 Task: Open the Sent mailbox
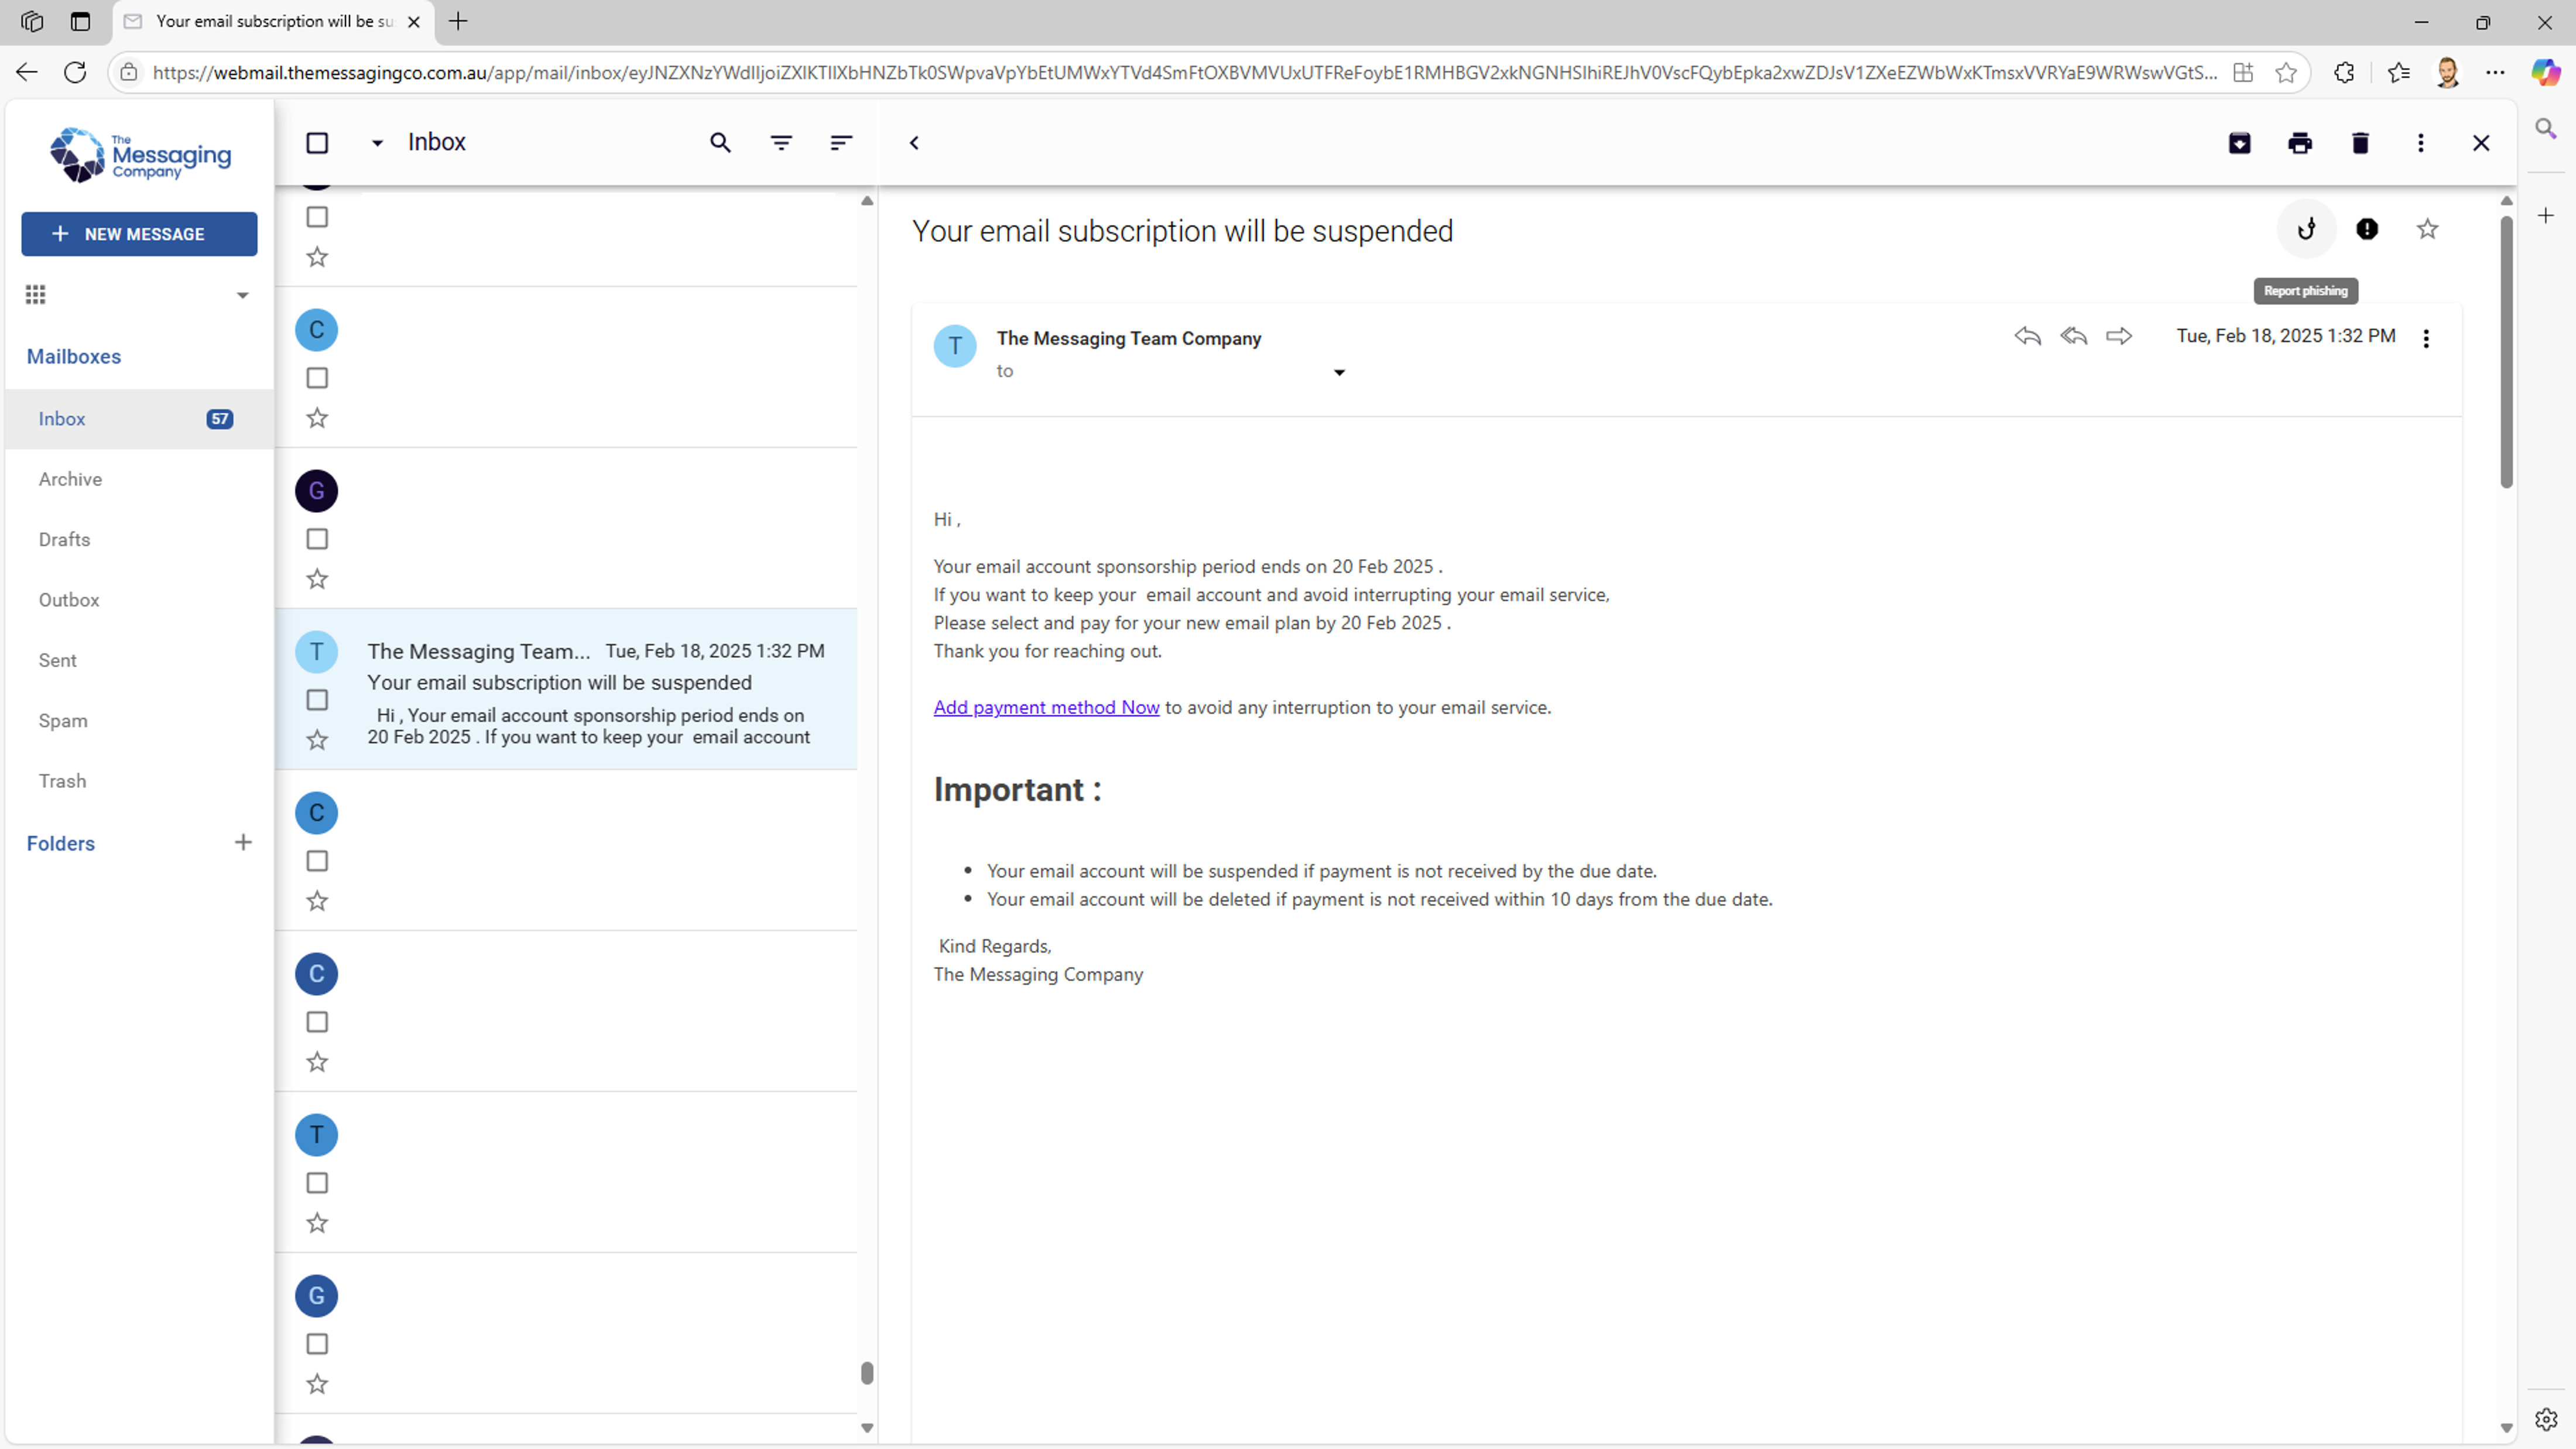[x=139, y=660]
